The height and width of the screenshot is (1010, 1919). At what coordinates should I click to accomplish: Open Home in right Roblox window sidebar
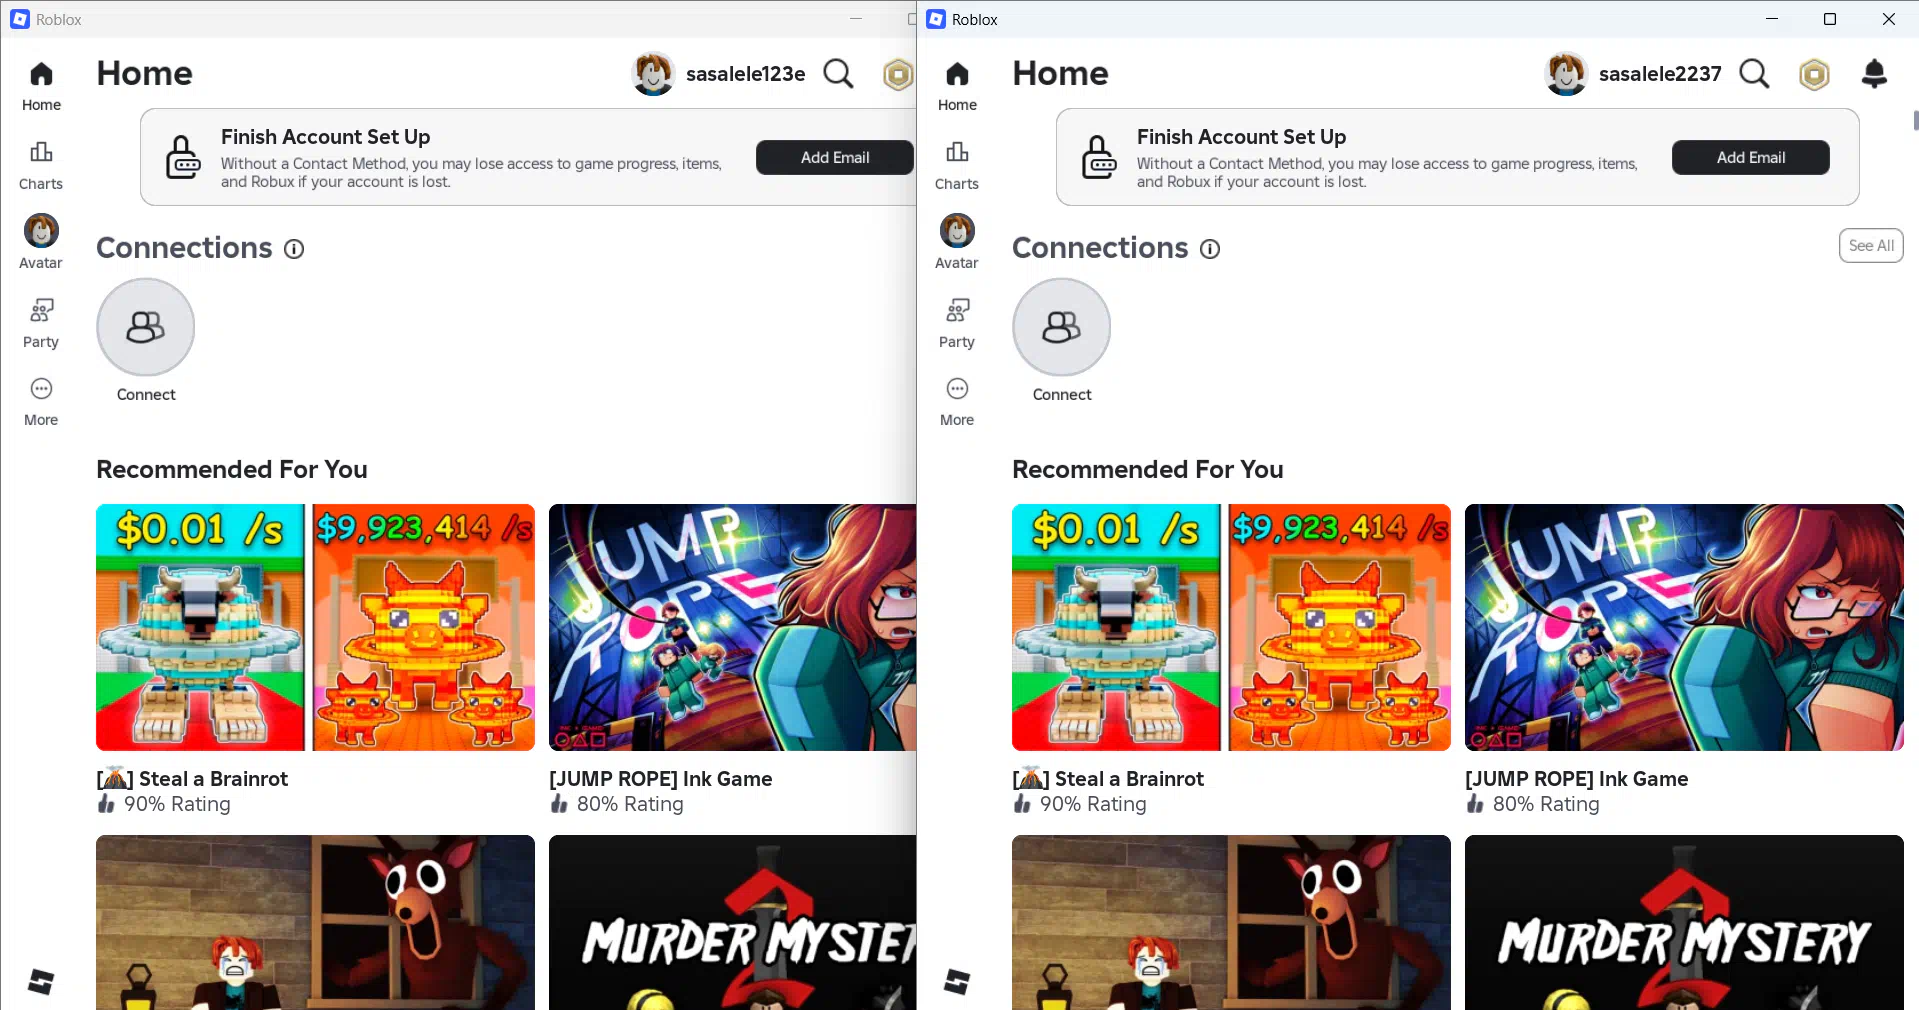coord(957,86)
